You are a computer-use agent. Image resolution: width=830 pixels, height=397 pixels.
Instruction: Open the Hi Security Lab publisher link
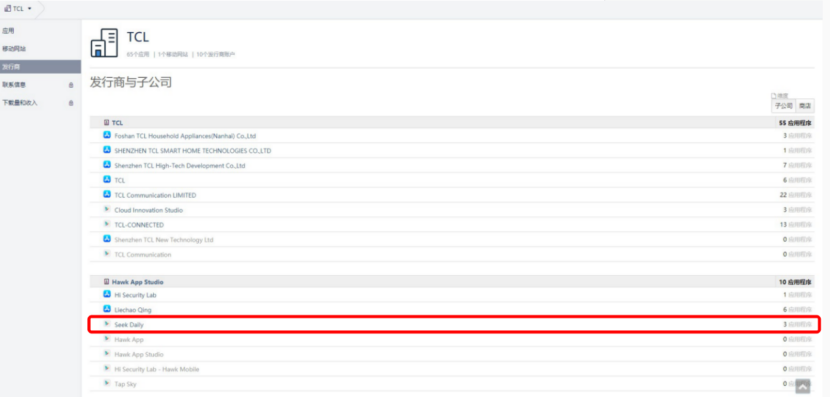[x=136, y=295]
